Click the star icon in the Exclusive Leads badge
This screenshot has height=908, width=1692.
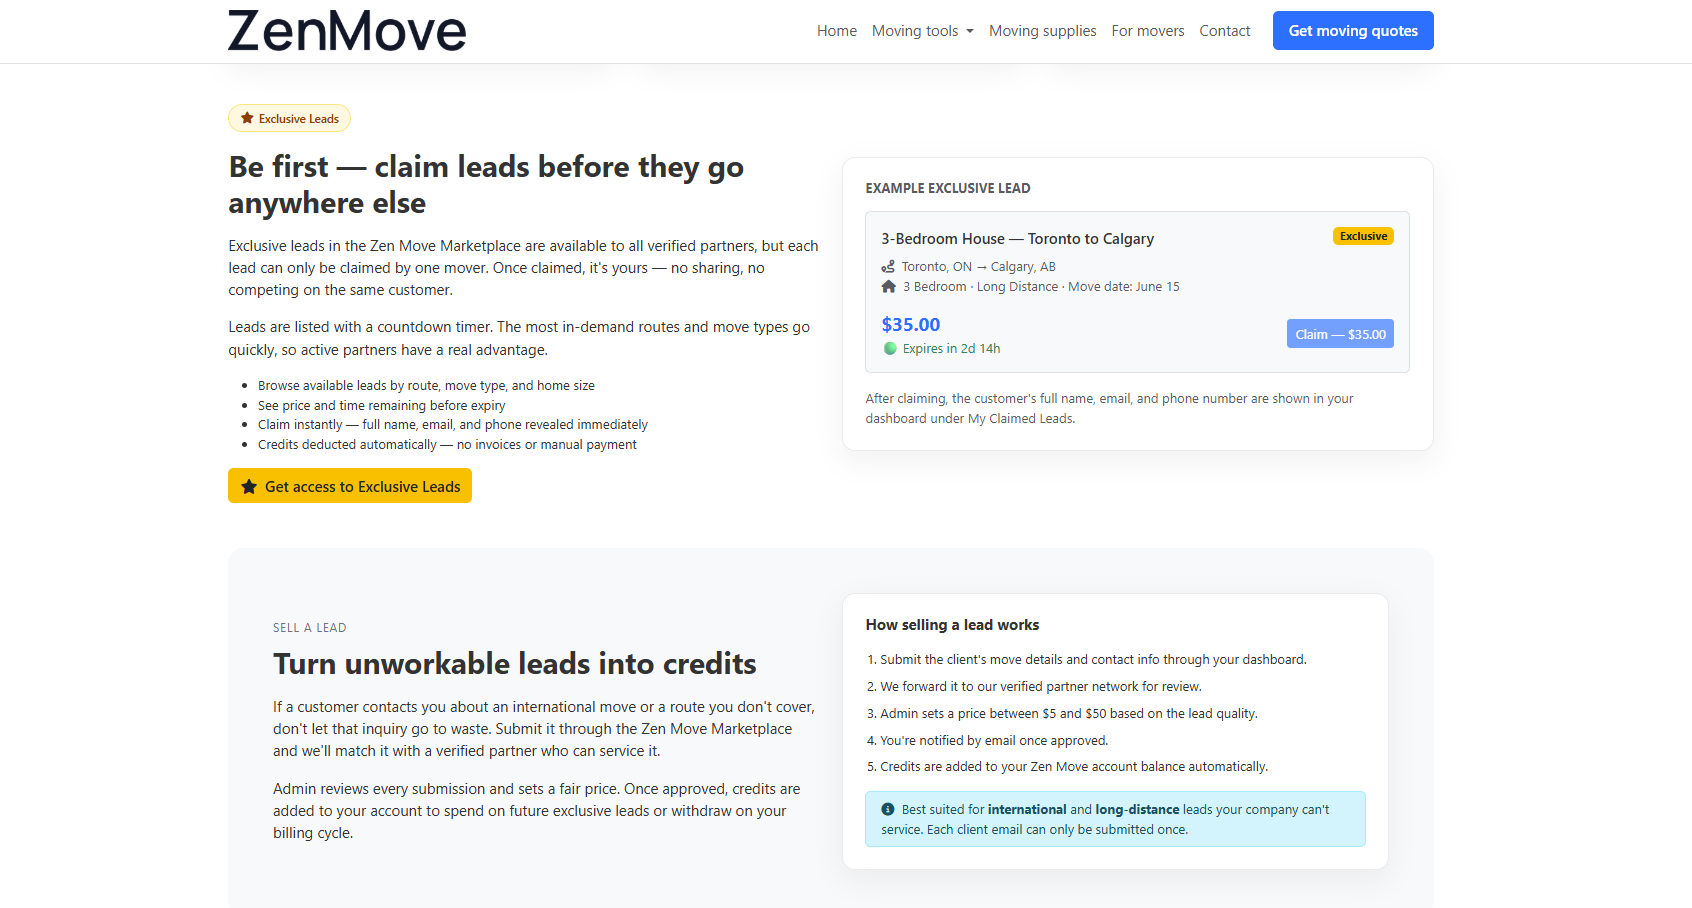coord(246,117)
